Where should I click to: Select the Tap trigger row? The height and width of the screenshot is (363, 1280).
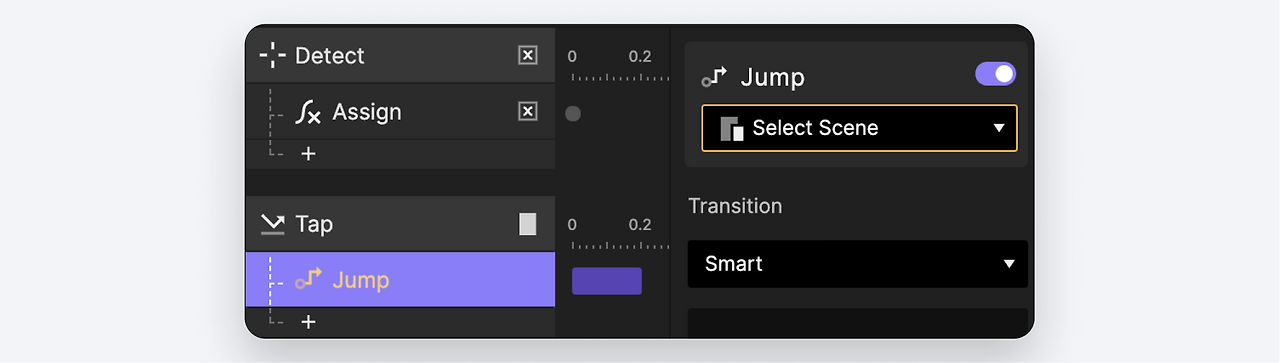(x=400, y=224)
